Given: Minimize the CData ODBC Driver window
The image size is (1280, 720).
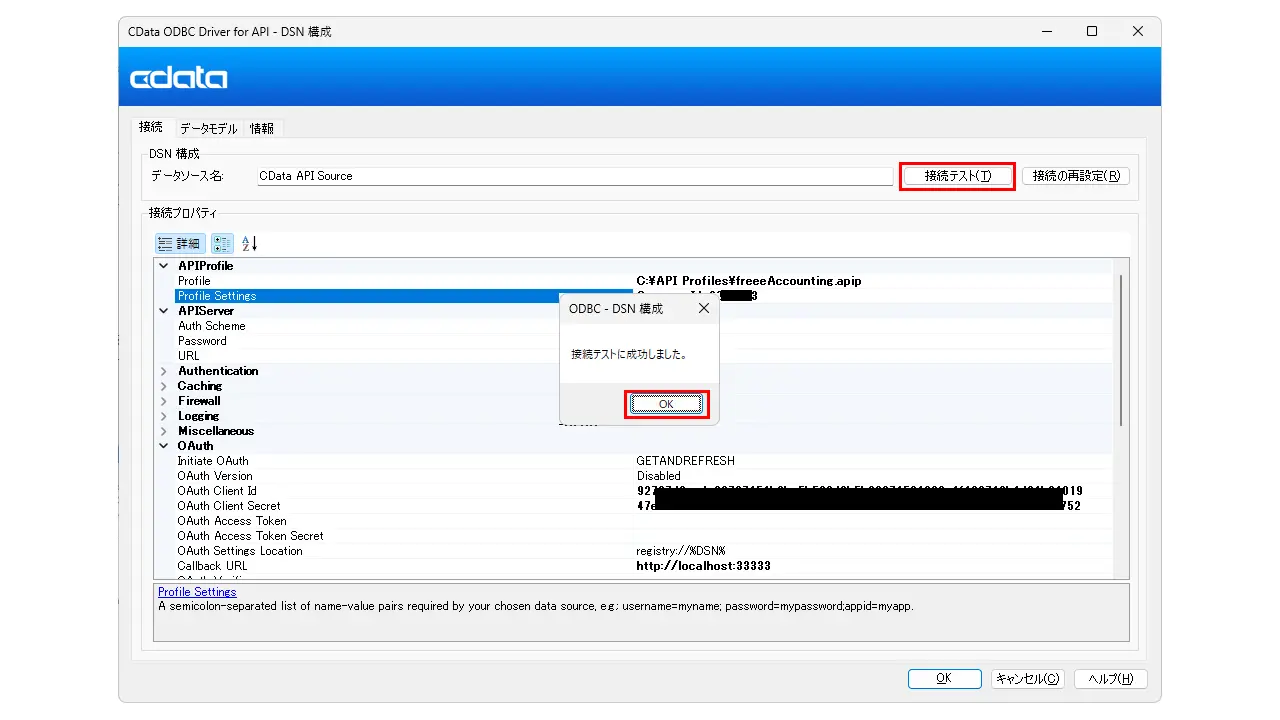Looking at the screenshot, I should [1046, 32].
